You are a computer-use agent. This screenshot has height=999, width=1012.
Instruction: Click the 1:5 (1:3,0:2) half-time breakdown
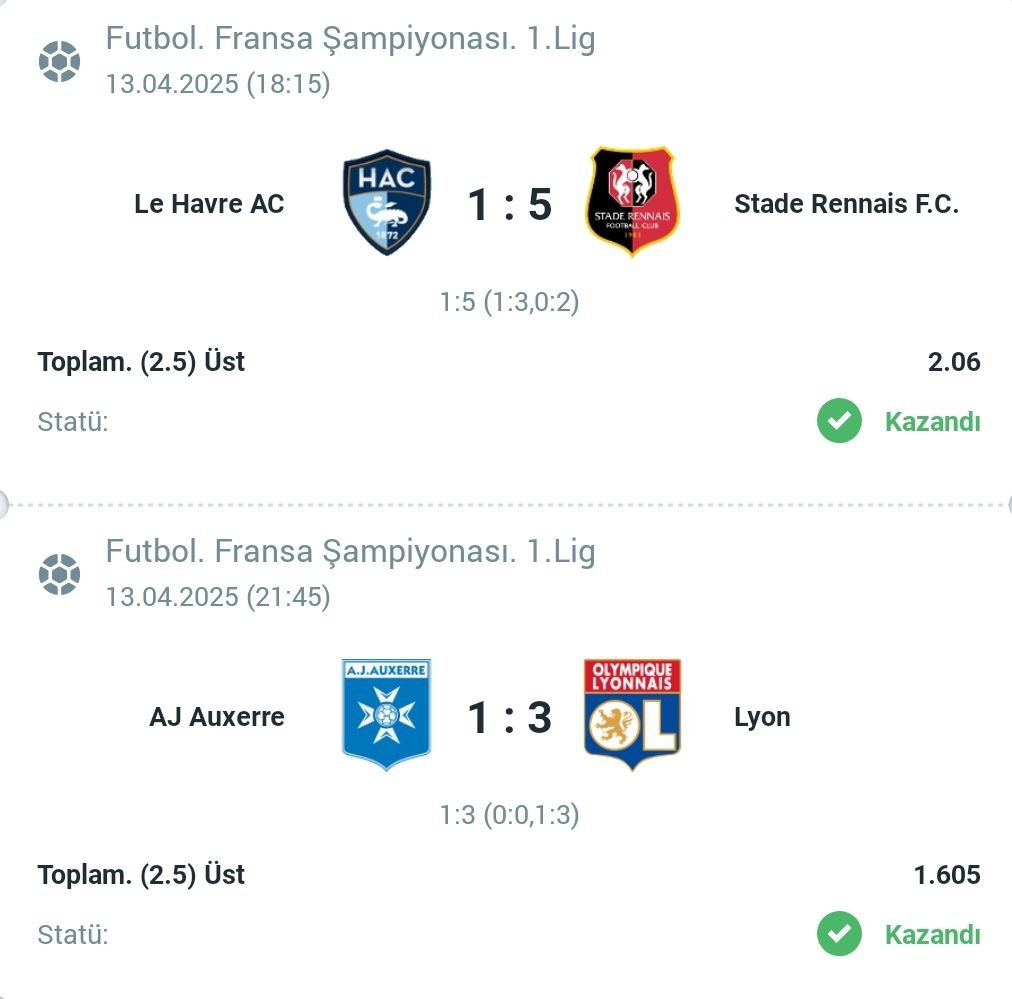click(509, 302)
